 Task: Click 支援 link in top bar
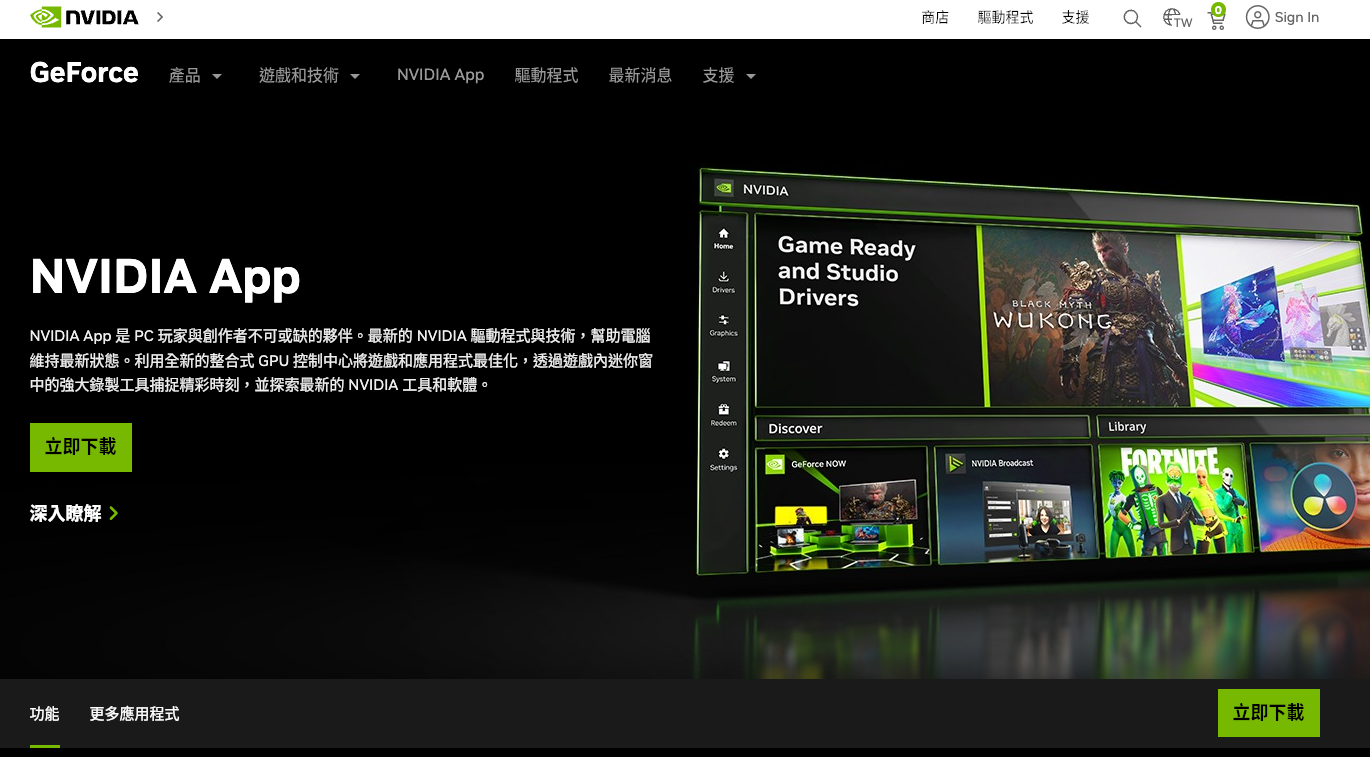(x=1076, y=18)
